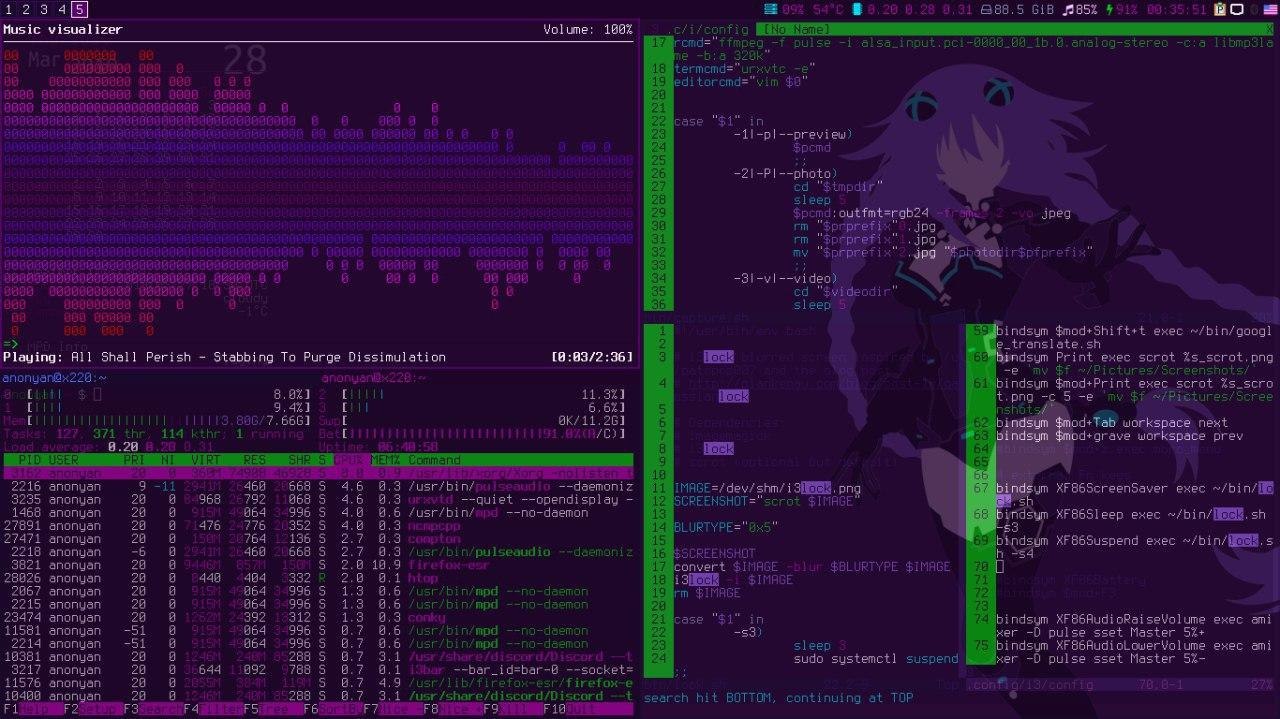Viewport: 1280px width, 719px height.
Task: Click bindsym $mod+Tab workspace next line
Action: [x=1112, y=423]
